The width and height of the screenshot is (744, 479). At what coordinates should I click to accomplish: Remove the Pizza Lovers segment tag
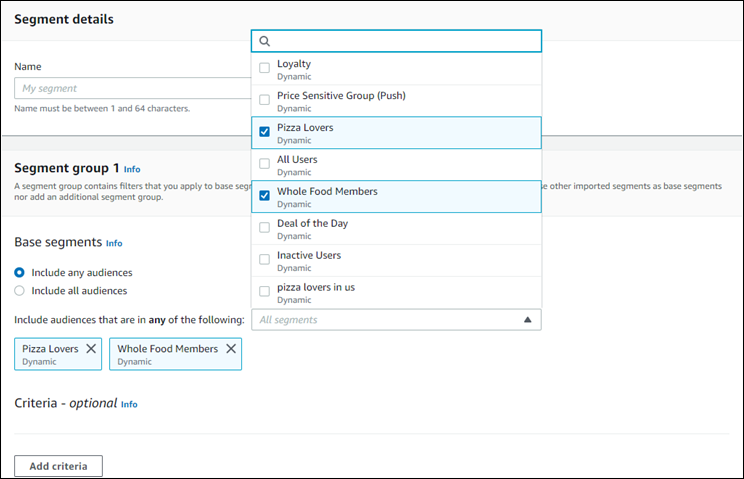click(91, 349)
